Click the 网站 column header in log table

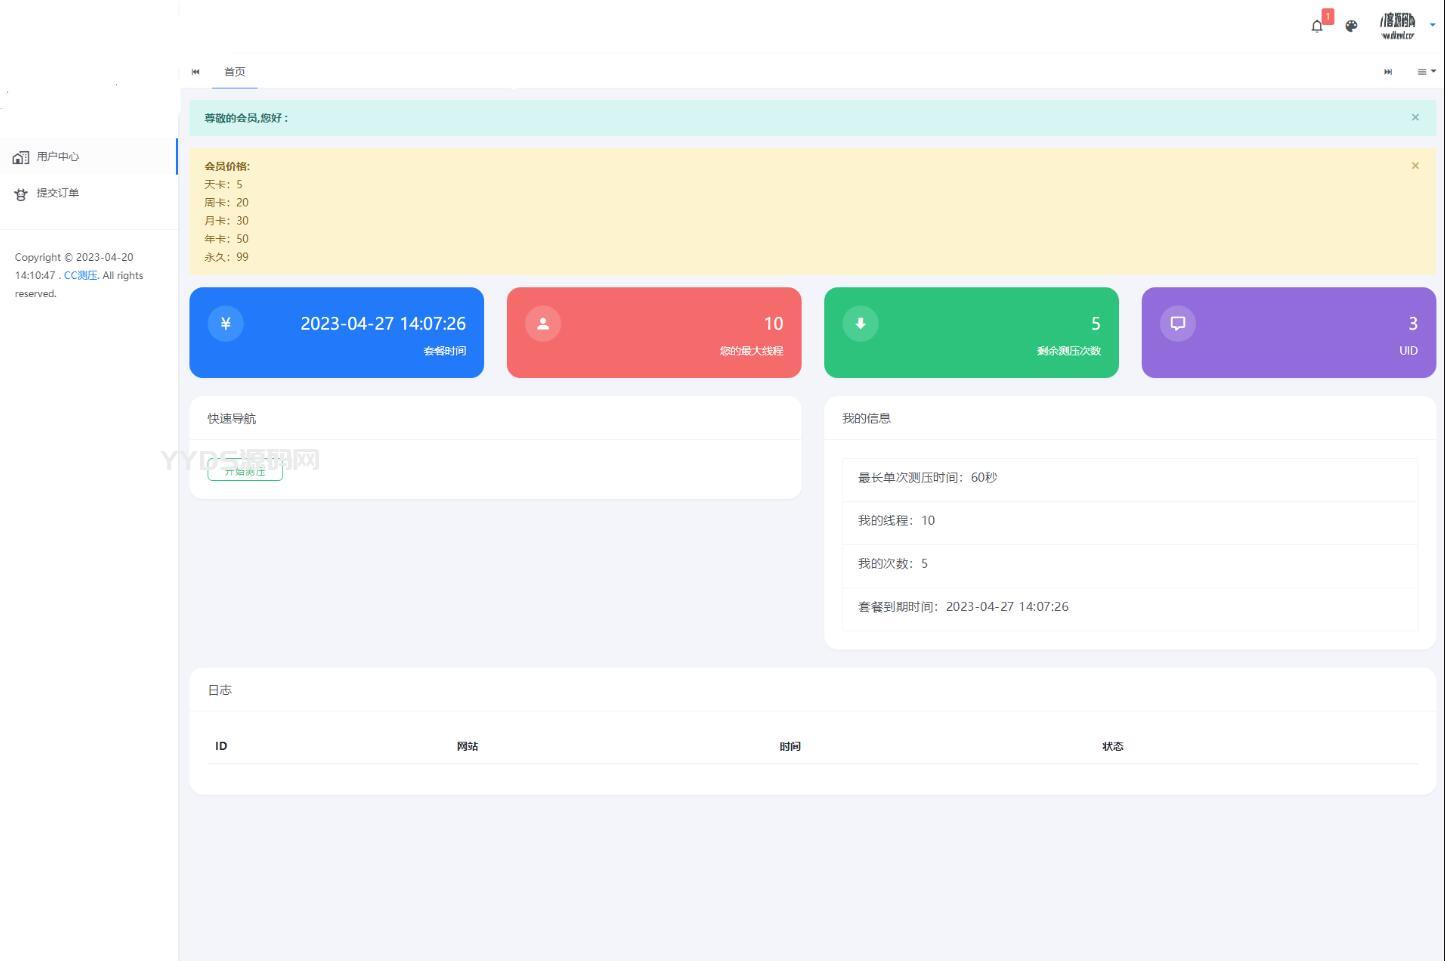click(x=467, y=747)
